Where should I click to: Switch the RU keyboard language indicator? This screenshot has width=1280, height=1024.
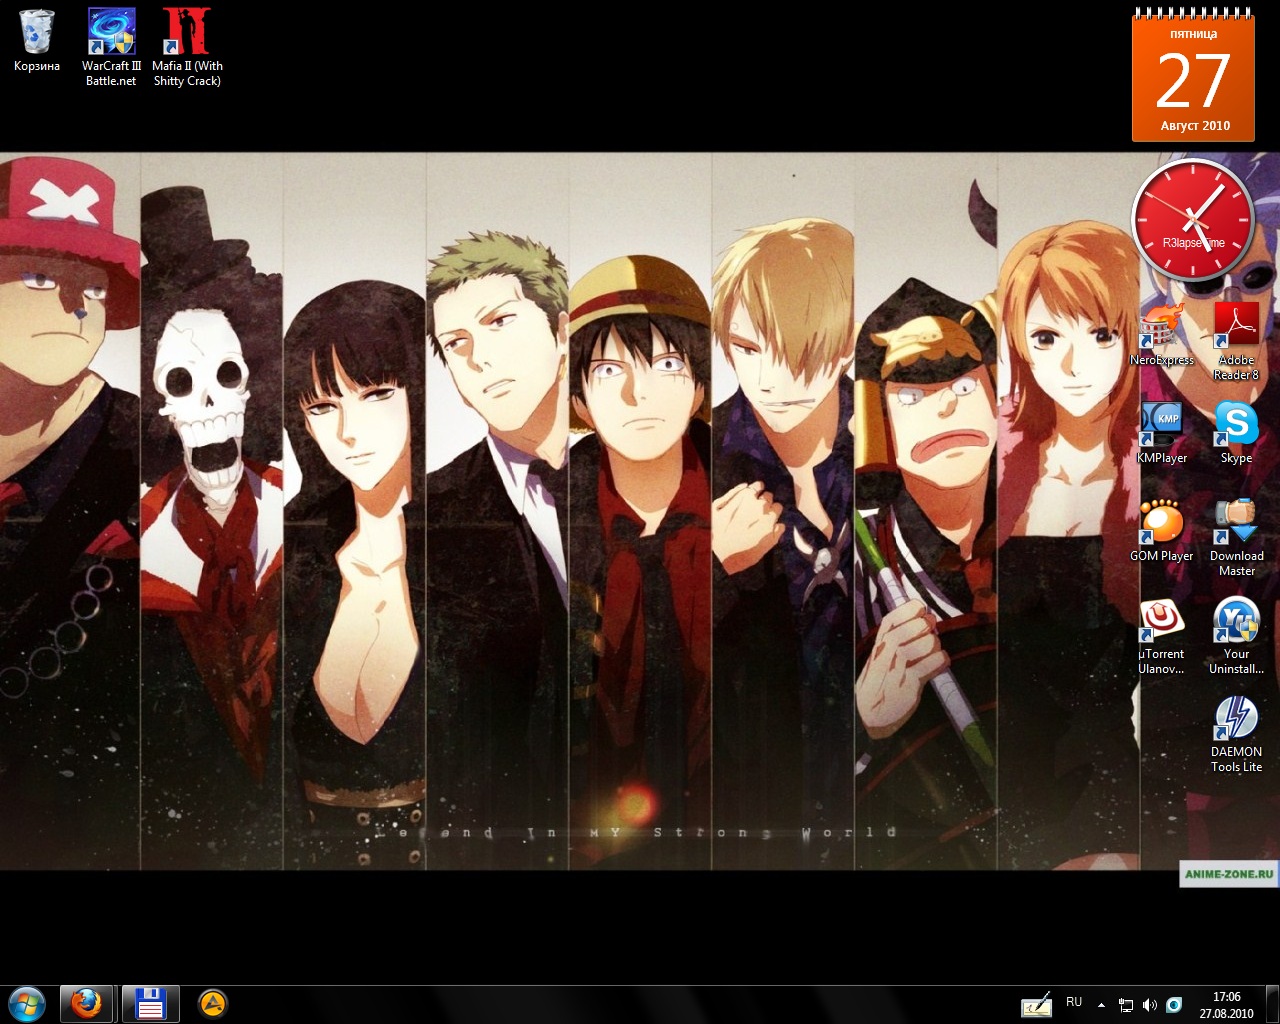(1074, 1002)
